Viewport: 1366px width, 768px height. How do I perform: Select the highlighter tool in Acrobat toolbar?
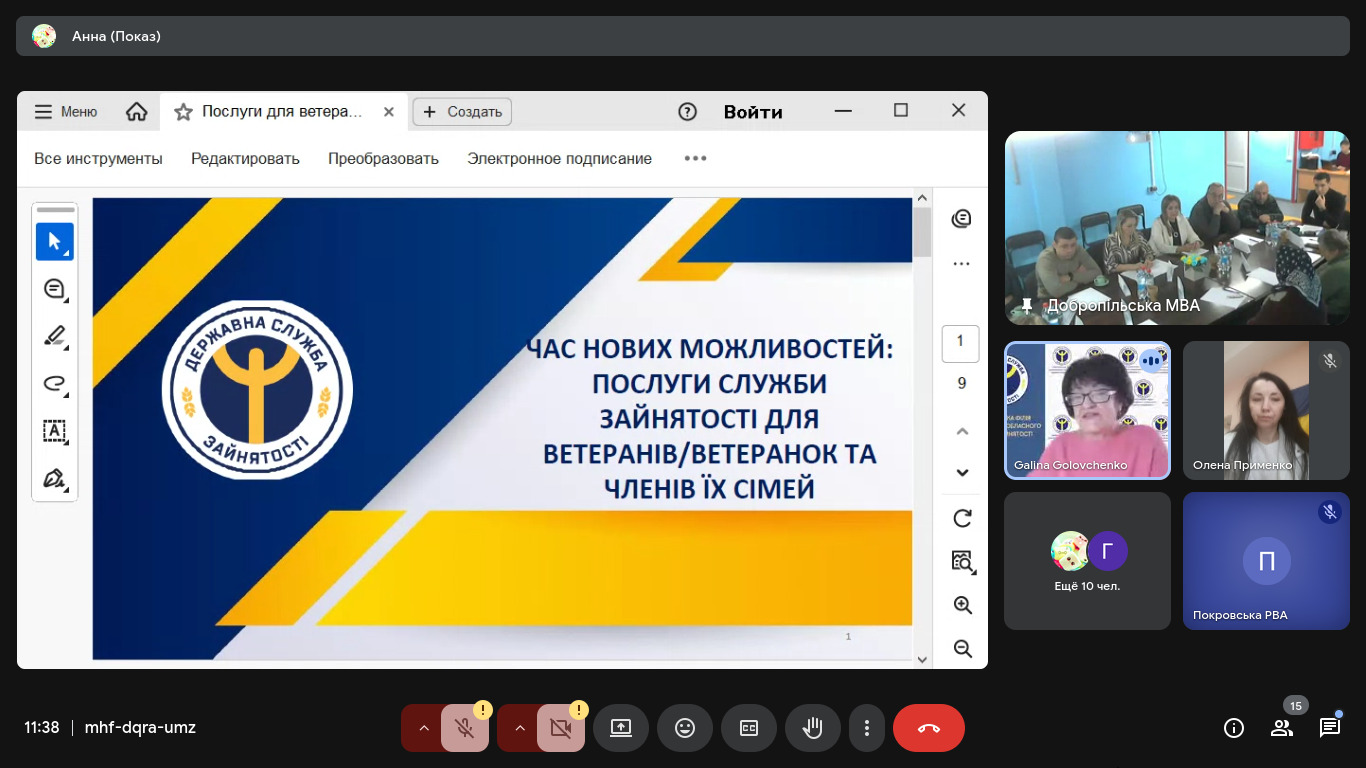pyautogui.click(x=55, y=336)
